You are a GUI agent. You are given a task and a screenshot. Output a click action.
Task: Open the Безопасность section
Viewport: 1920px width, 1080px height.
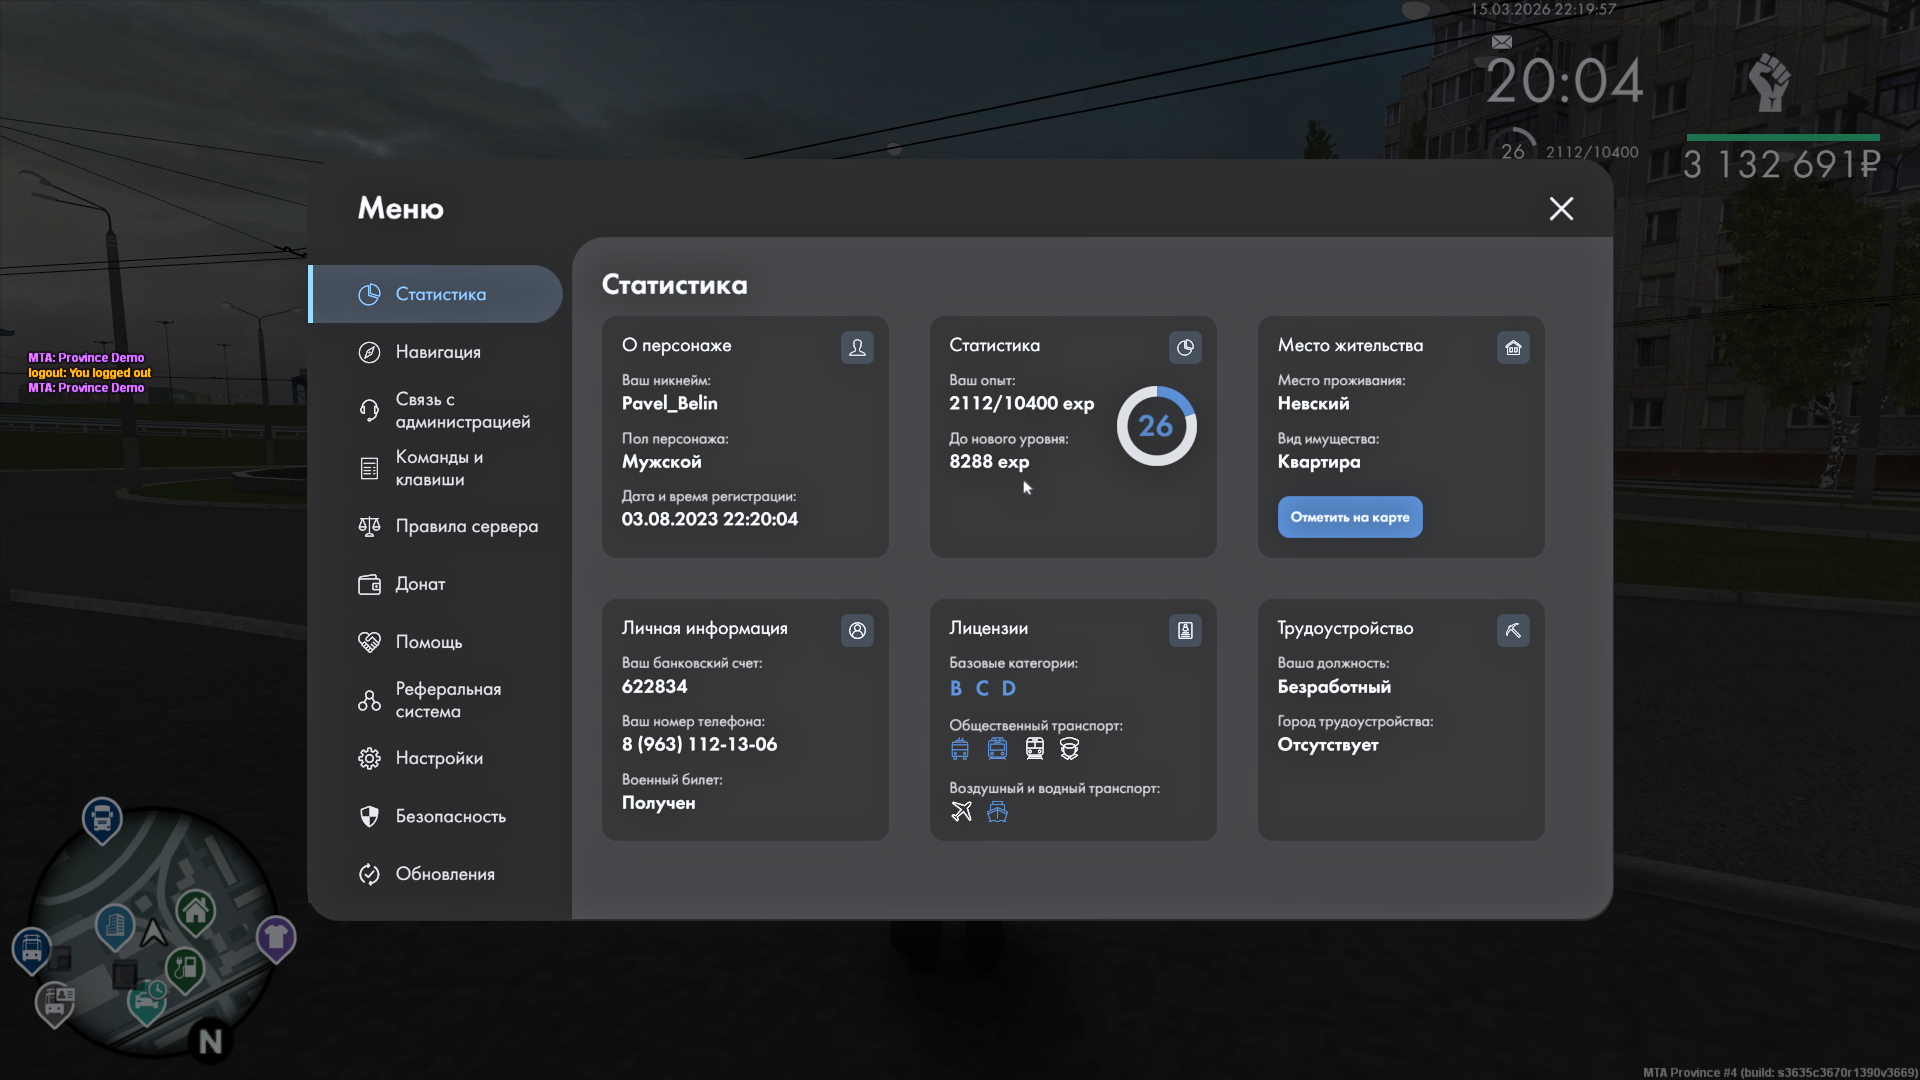tap(450, 816)
